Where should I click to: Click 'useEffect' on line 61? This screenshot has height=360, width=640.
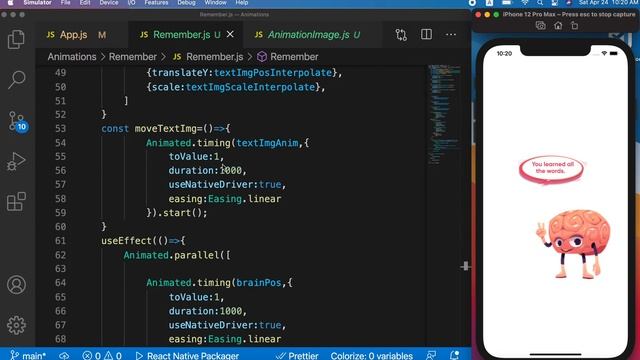[x=126, y=241]
